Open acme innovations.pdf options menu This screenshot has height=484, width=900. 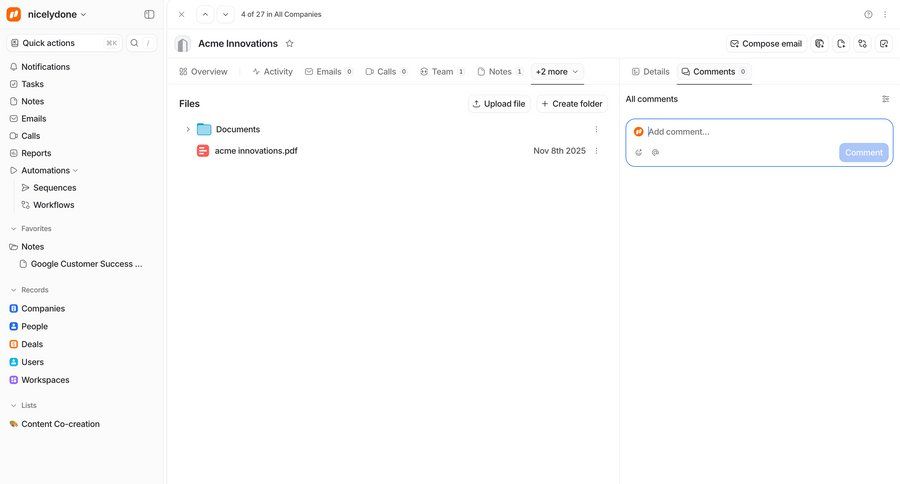(x=596, y=150)
